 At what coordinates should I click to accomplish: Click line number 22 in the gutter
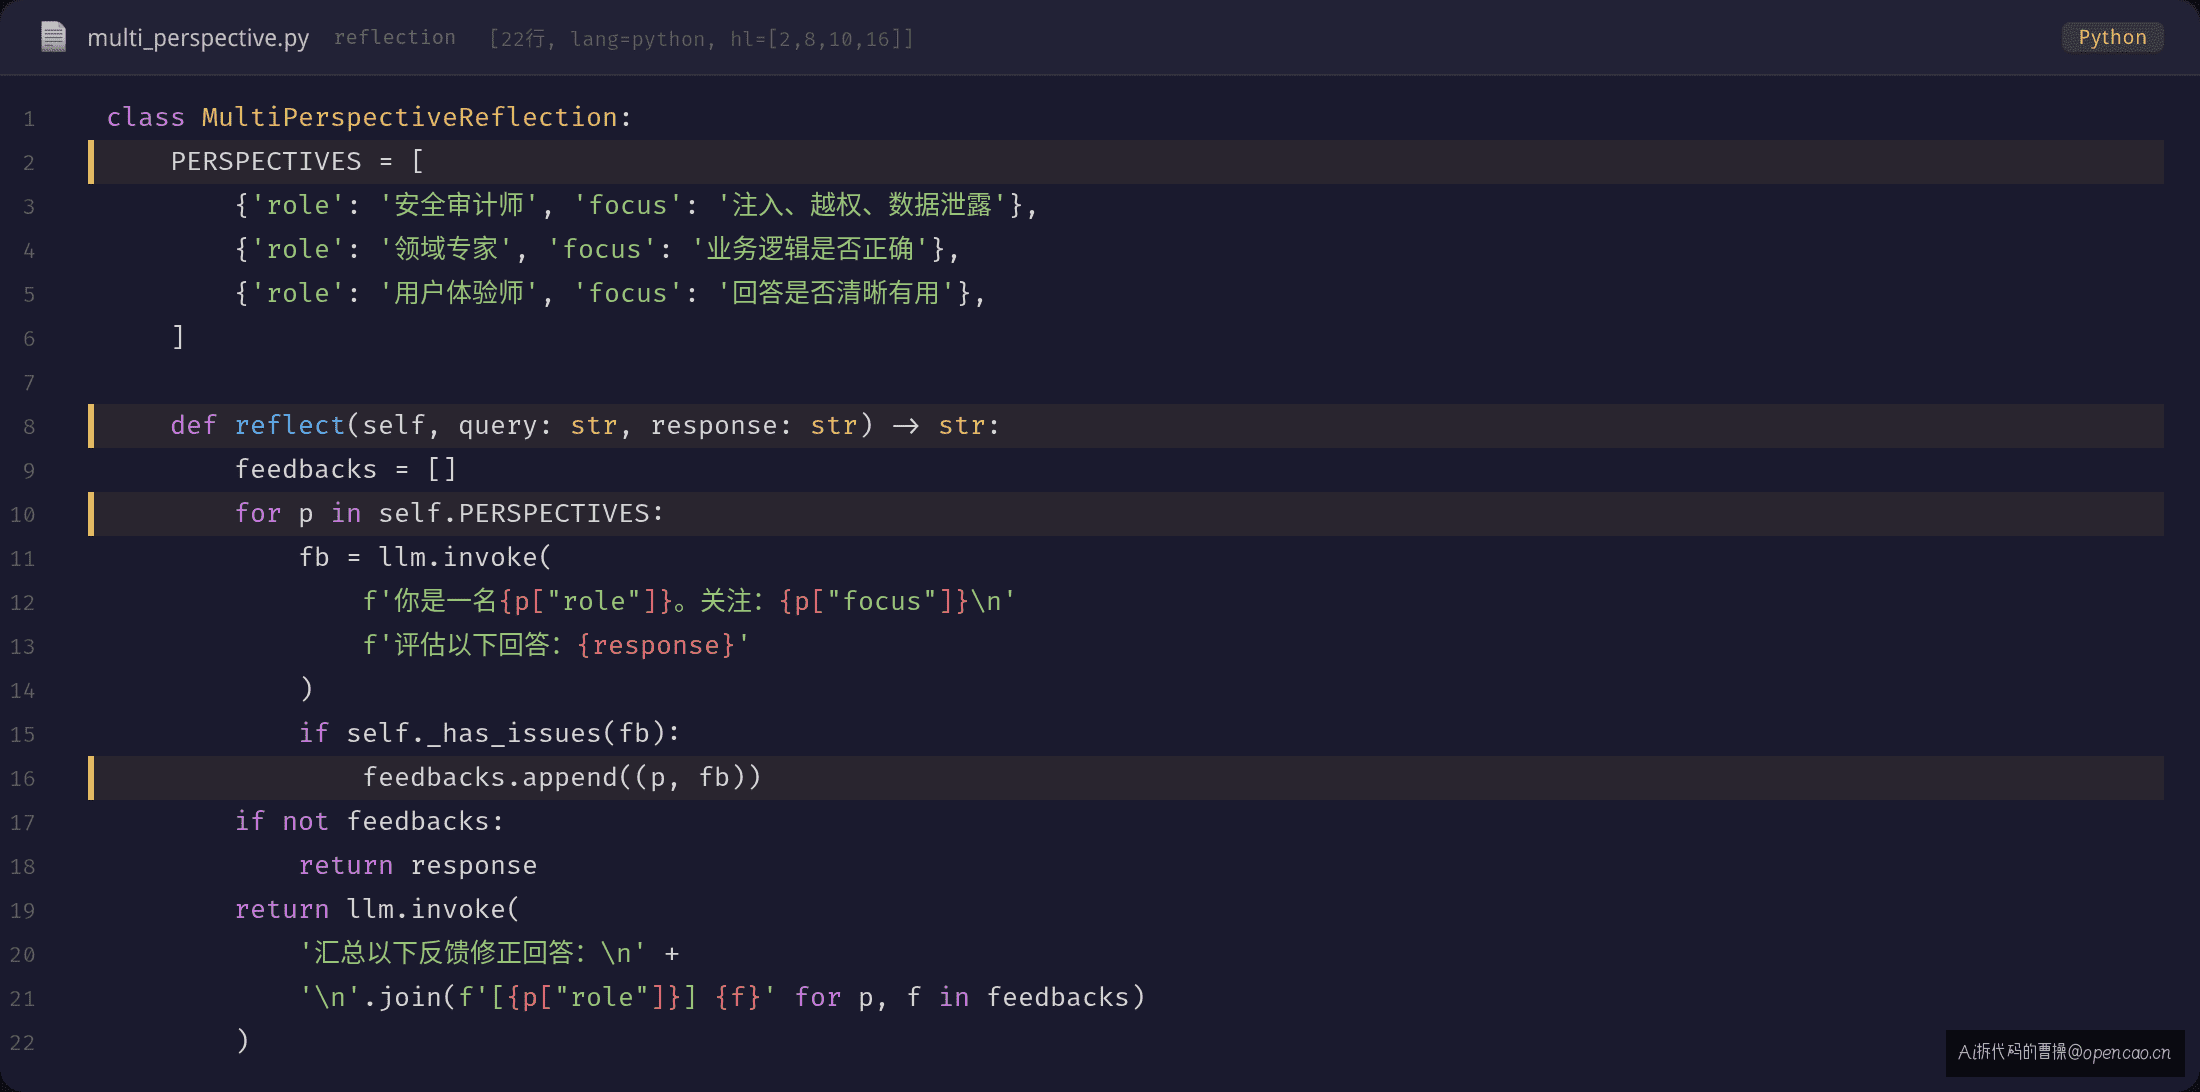[x=22, y=1043]
